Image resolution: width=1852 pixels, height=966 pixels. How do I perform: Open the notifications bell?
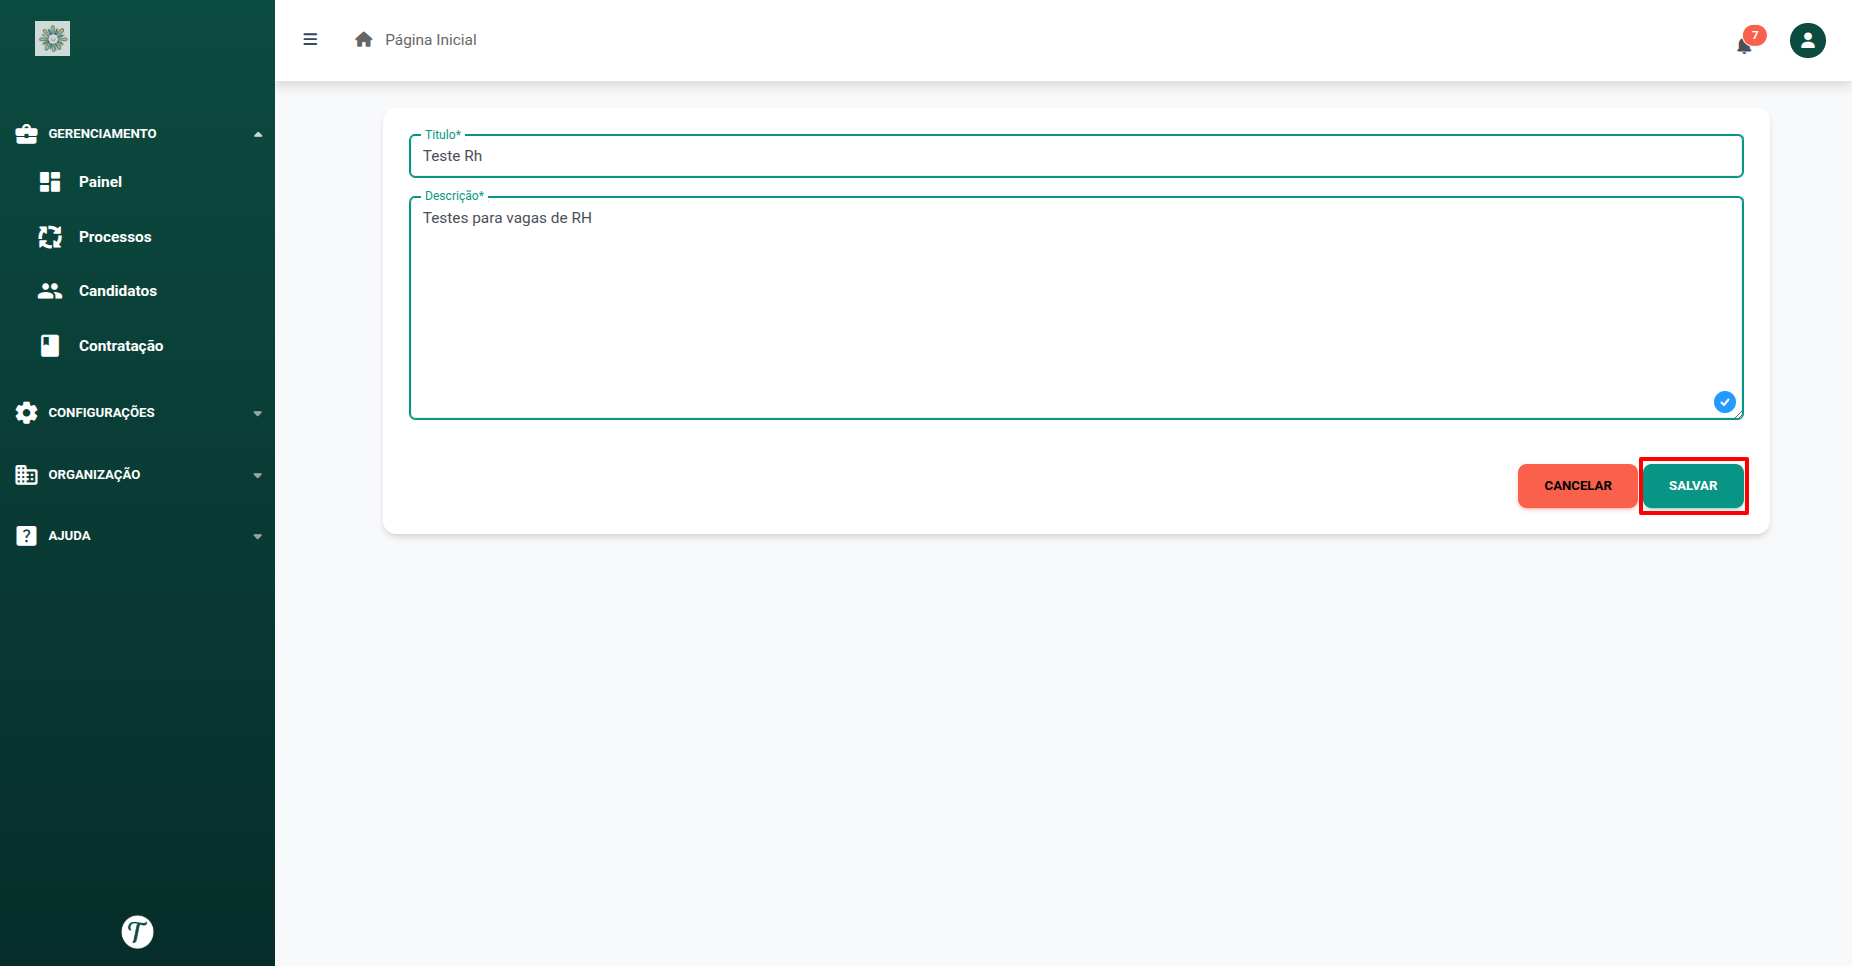click(1744, 45)
